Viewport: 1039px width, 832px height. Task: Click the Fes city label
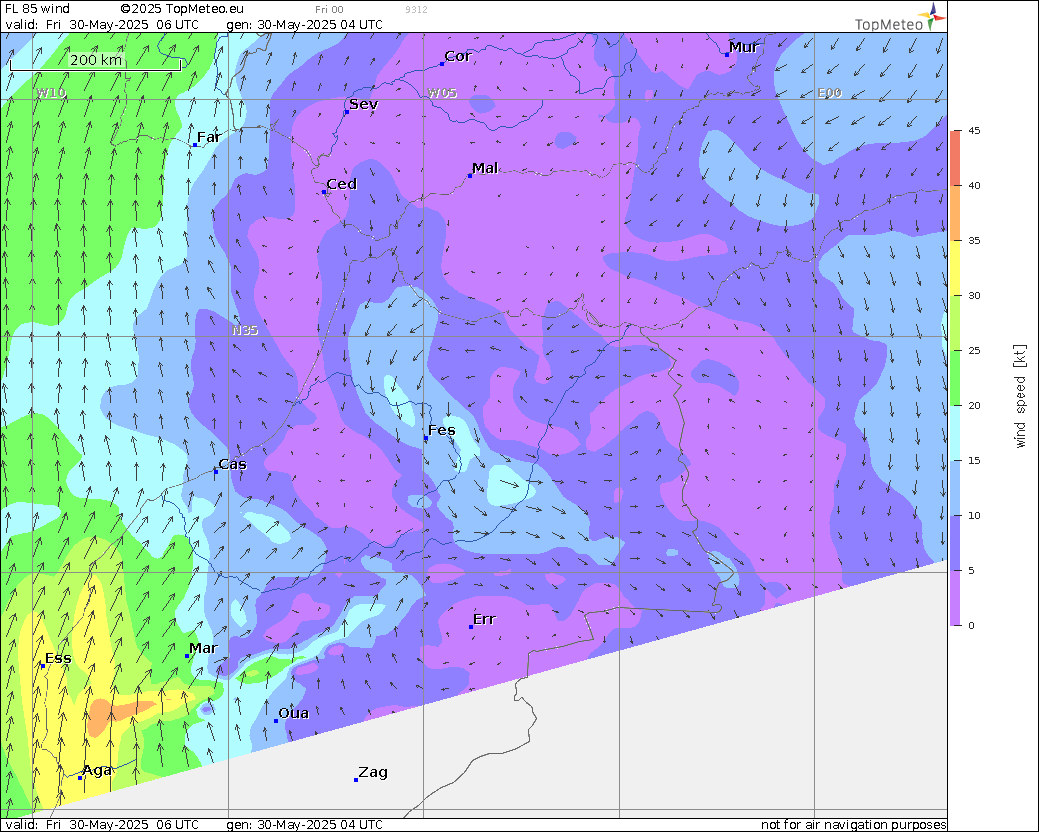[441, 431]
